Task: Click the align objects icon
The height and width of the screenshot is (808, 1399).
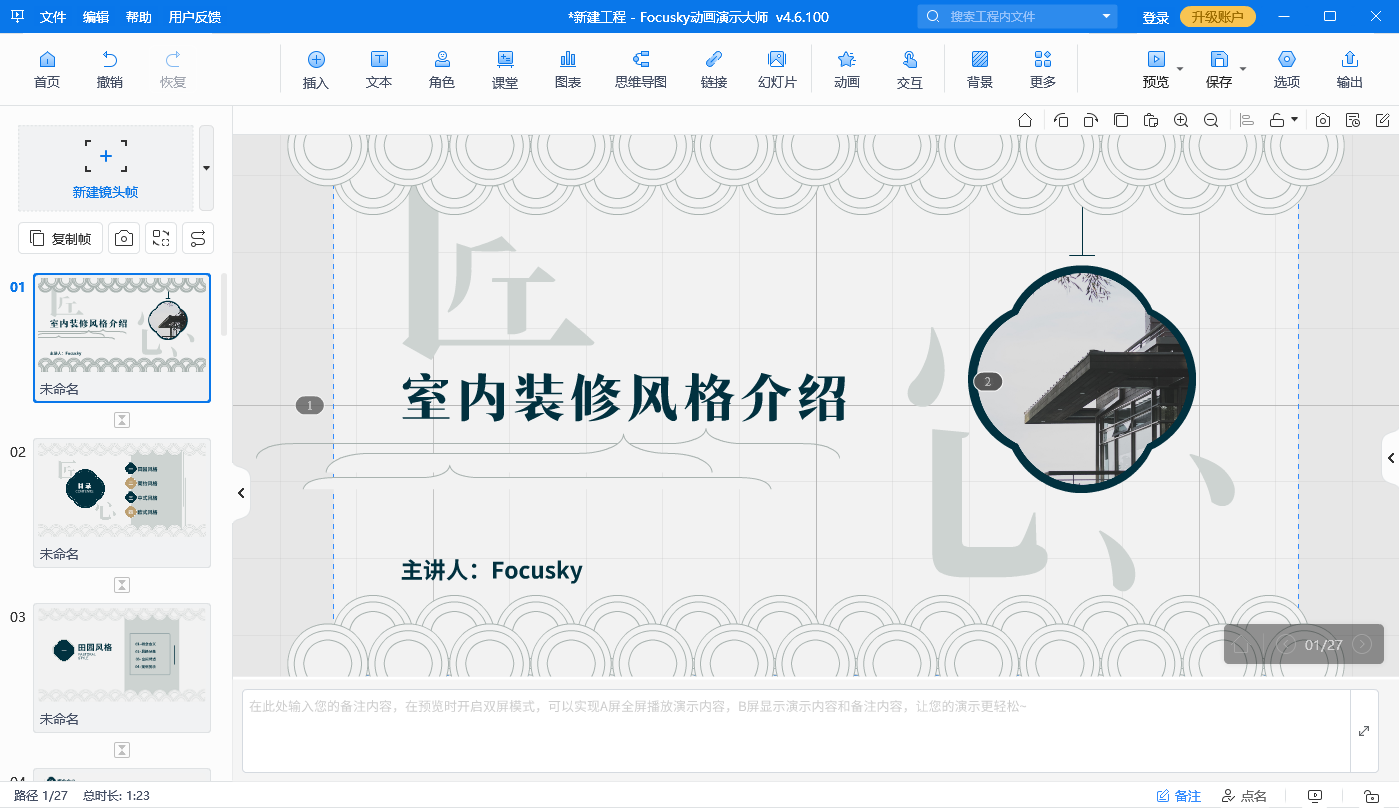Action: click(x=1247, y=120)
